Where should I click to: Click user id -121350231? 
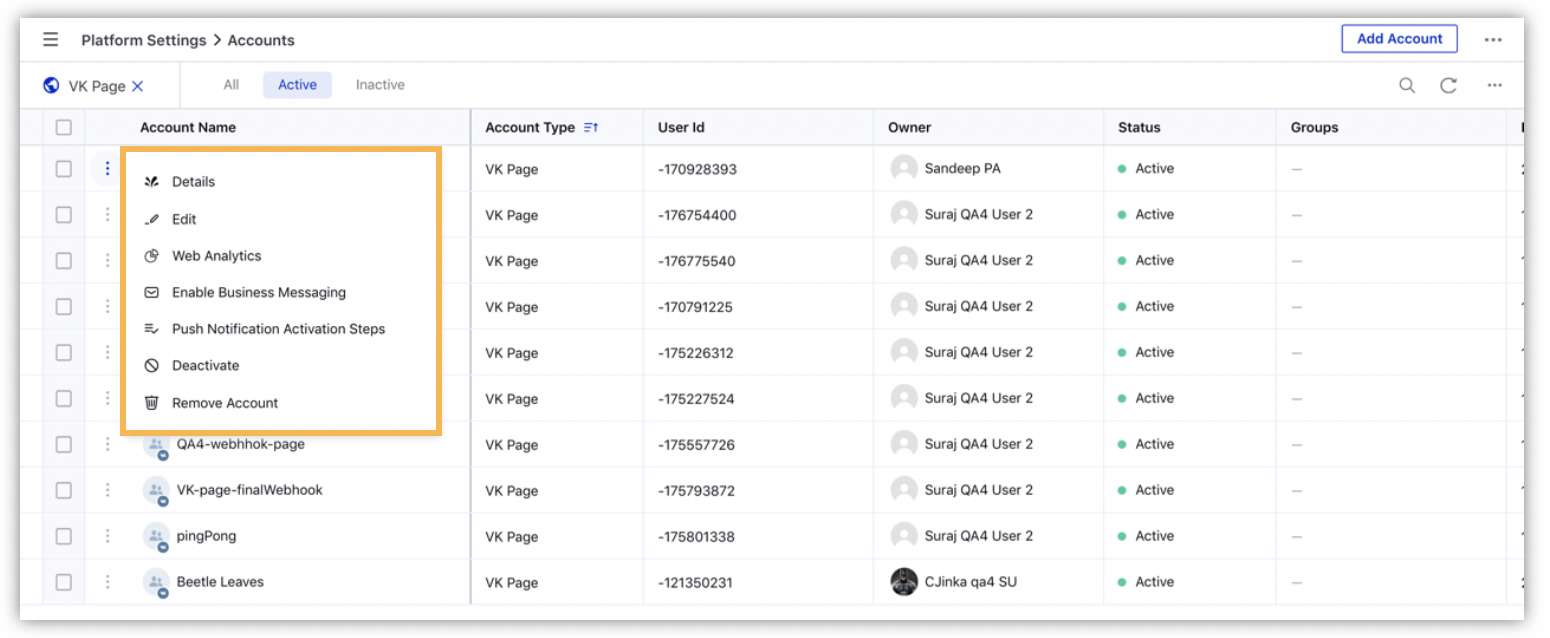696,583
